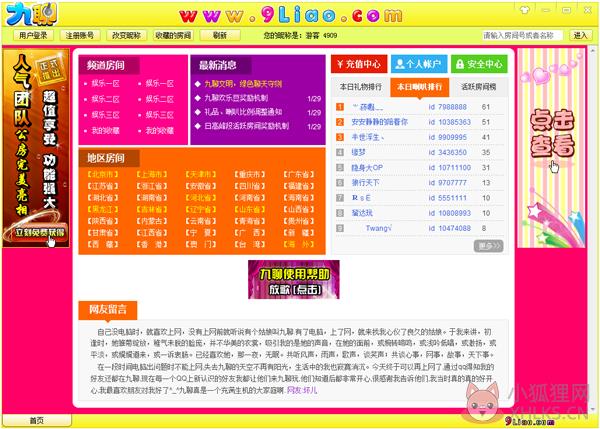Click 立刻免费获得 on the left banner
Image resolution: width=600 pixels, height=429 pixels.
pyautogui.click(x=40, y=232)
